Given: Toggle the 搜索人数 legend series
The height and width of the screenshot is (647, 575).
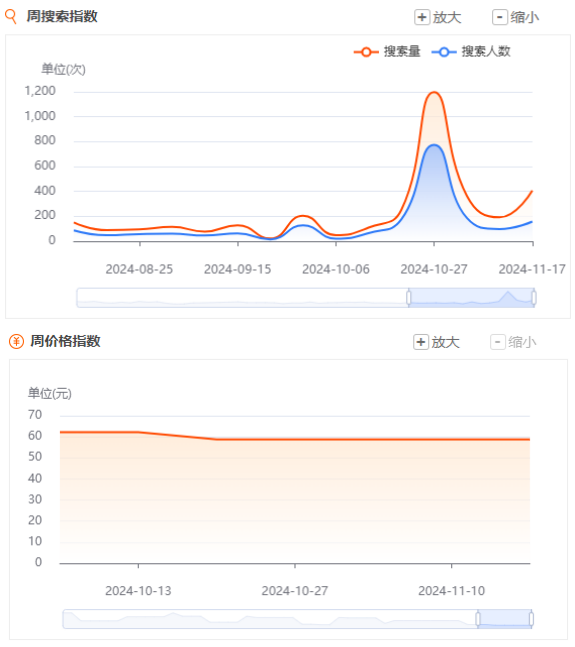Looking at the screenshot, I should (x=471, y=52).
